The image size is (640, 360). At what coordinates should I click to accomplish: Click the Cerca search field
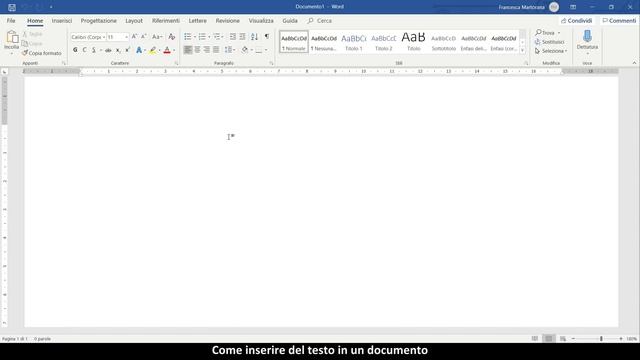pos(320,20)
